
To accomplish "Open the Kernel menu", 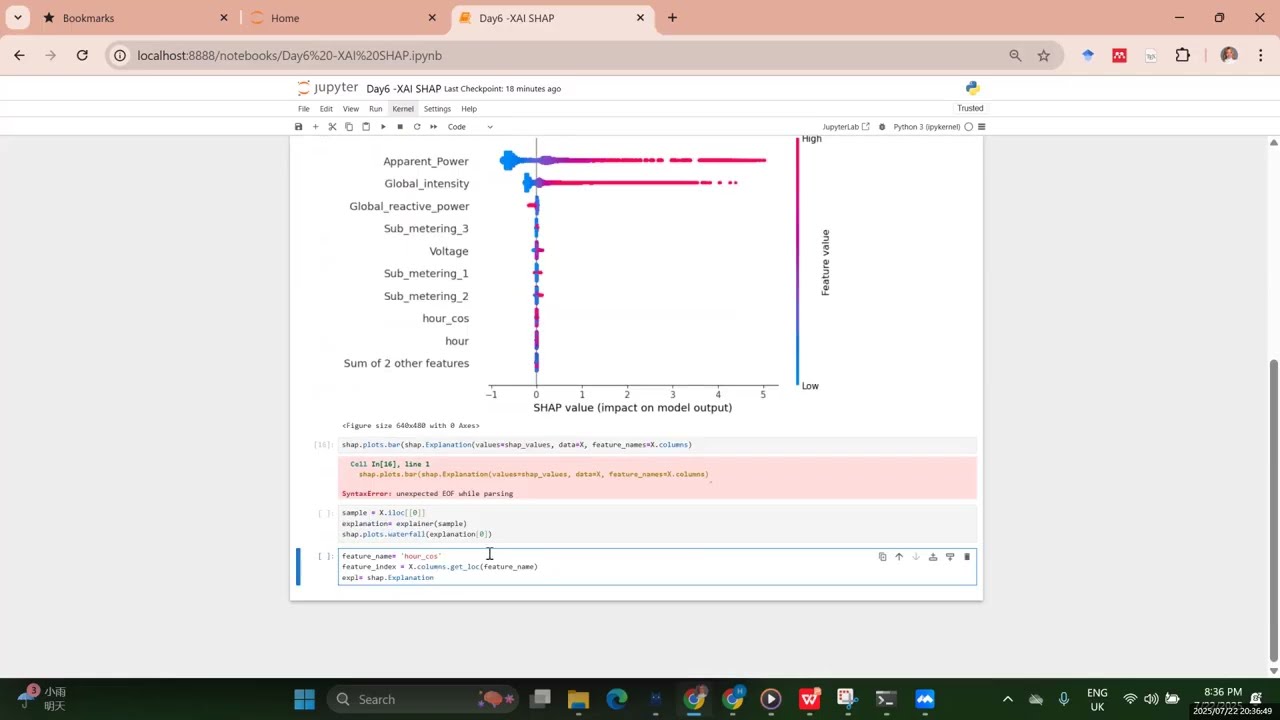I will (403, 109).
